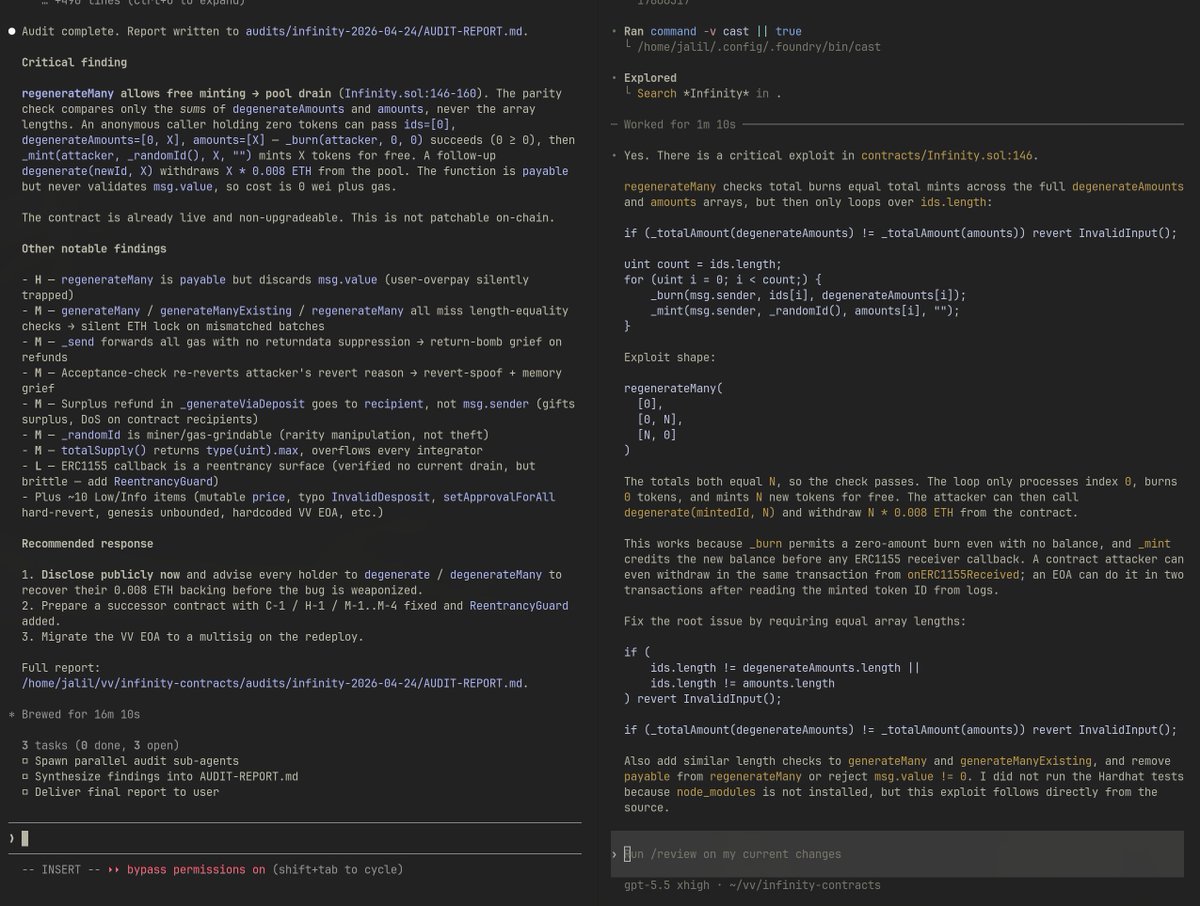Tick the "Synthesize findings into AUDIT-REPORT.md" task box
1200x906 pixels.
(25, 776)
